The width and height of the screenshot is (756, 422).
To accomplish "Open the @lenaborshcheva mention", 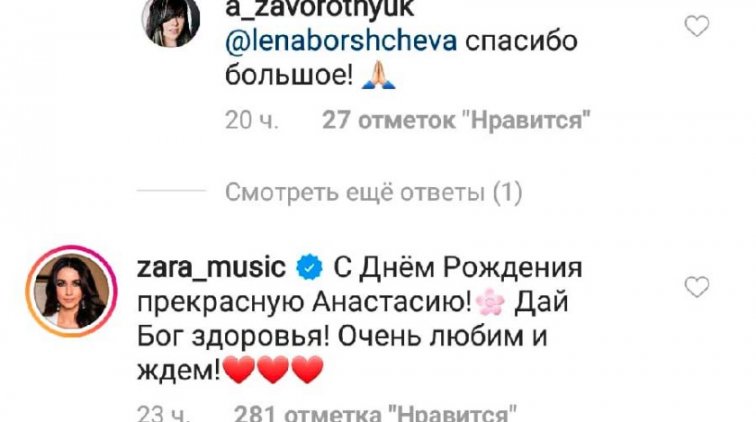I will 341,41.
